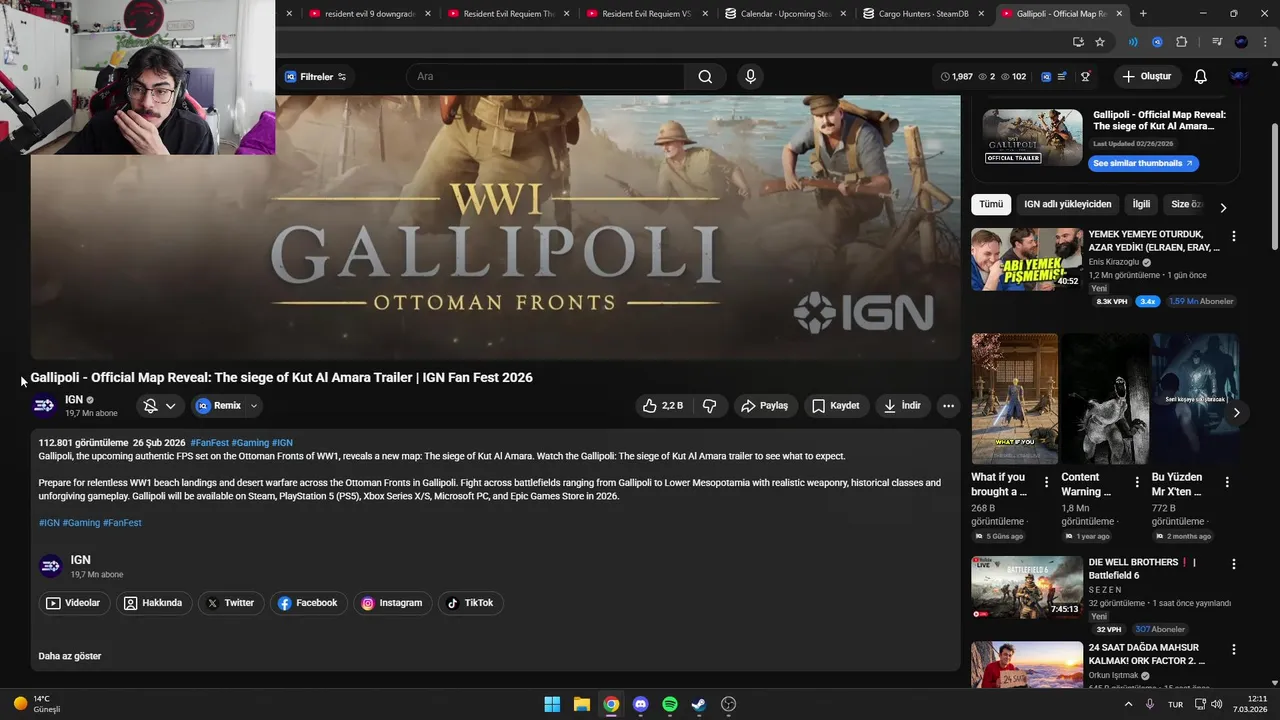Click the install app icon in the address bar

click(1078, 42)
